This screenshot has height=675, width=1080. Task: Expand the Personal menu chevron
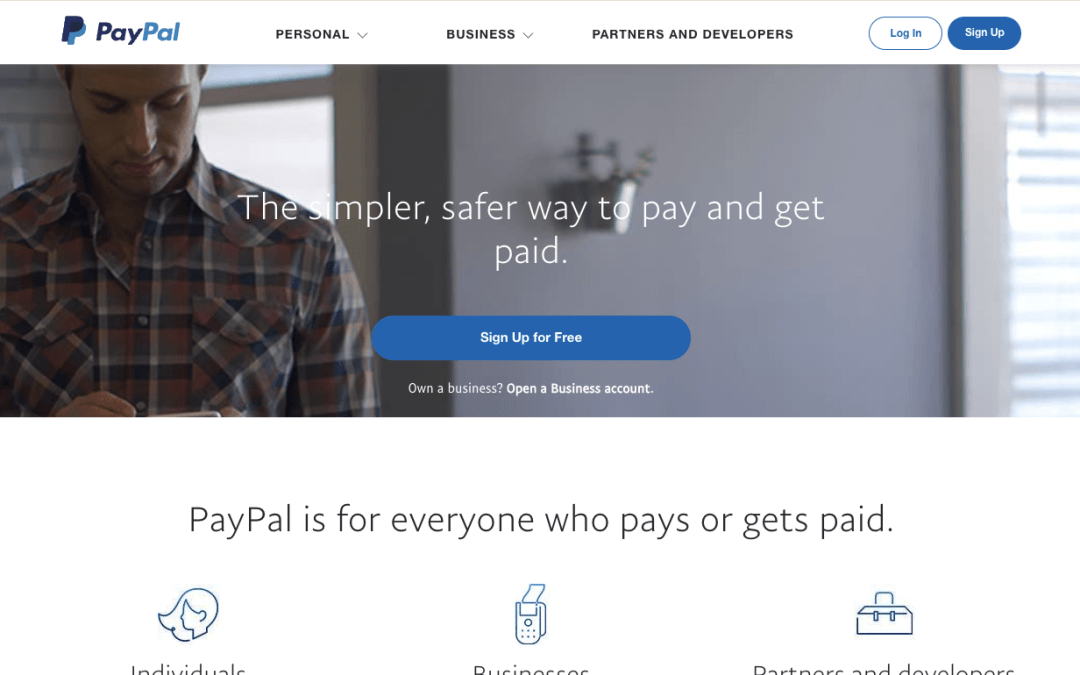362,35
